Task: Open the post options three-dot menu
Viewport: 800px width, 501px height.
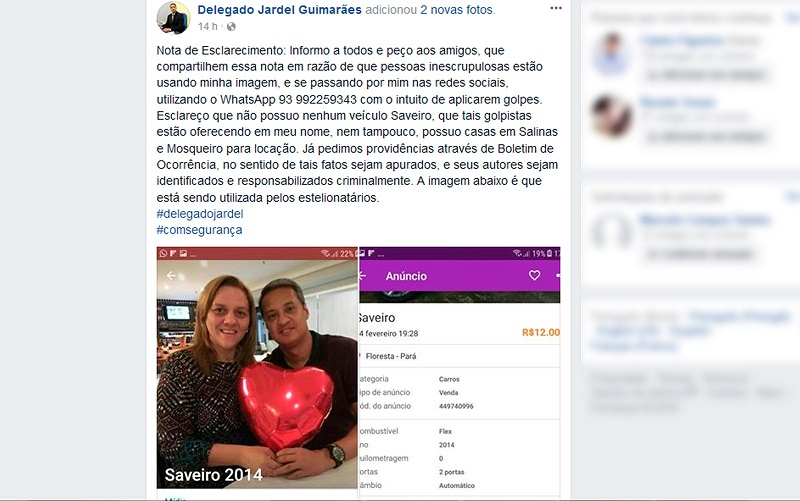Action: point(556,8)
